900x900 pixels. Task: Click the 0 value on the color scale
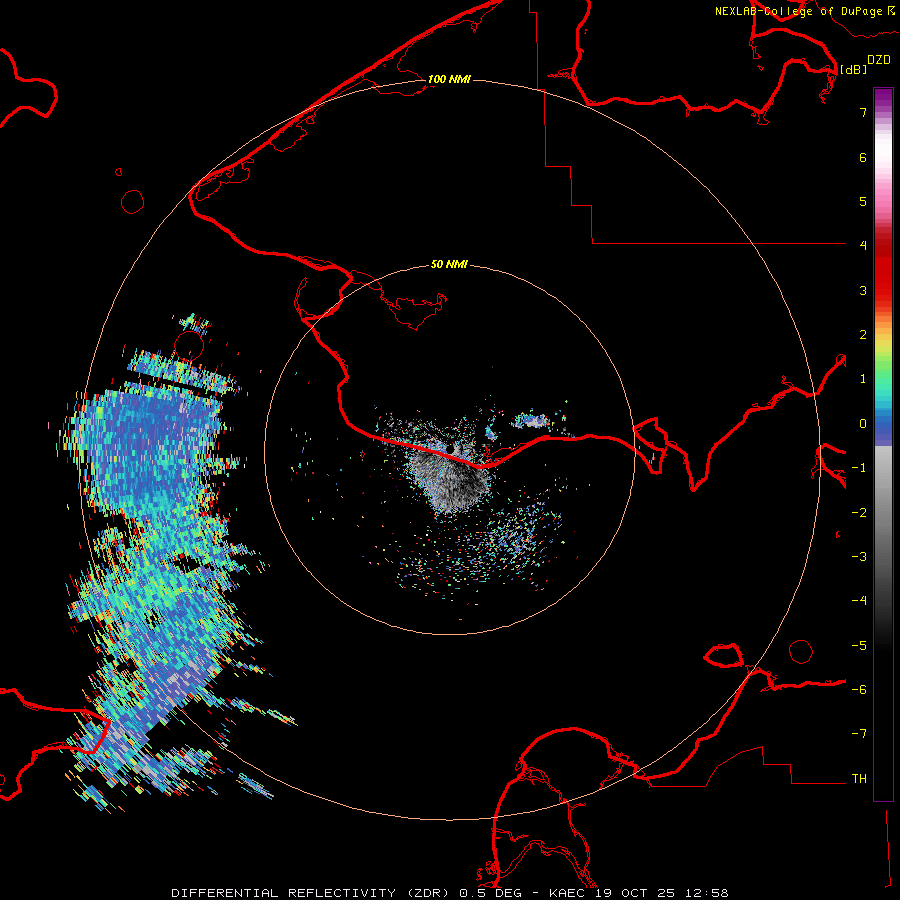[863, 424]
